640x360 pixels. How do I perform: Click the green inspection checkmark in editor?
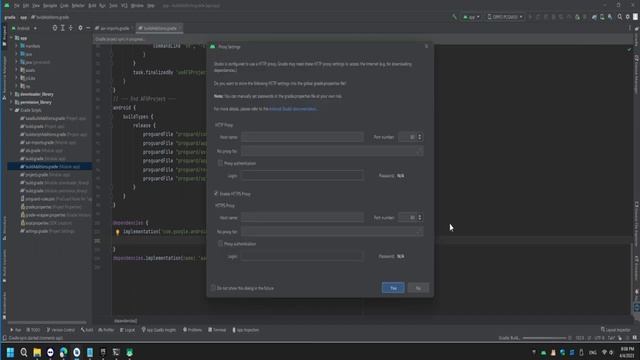629,49
